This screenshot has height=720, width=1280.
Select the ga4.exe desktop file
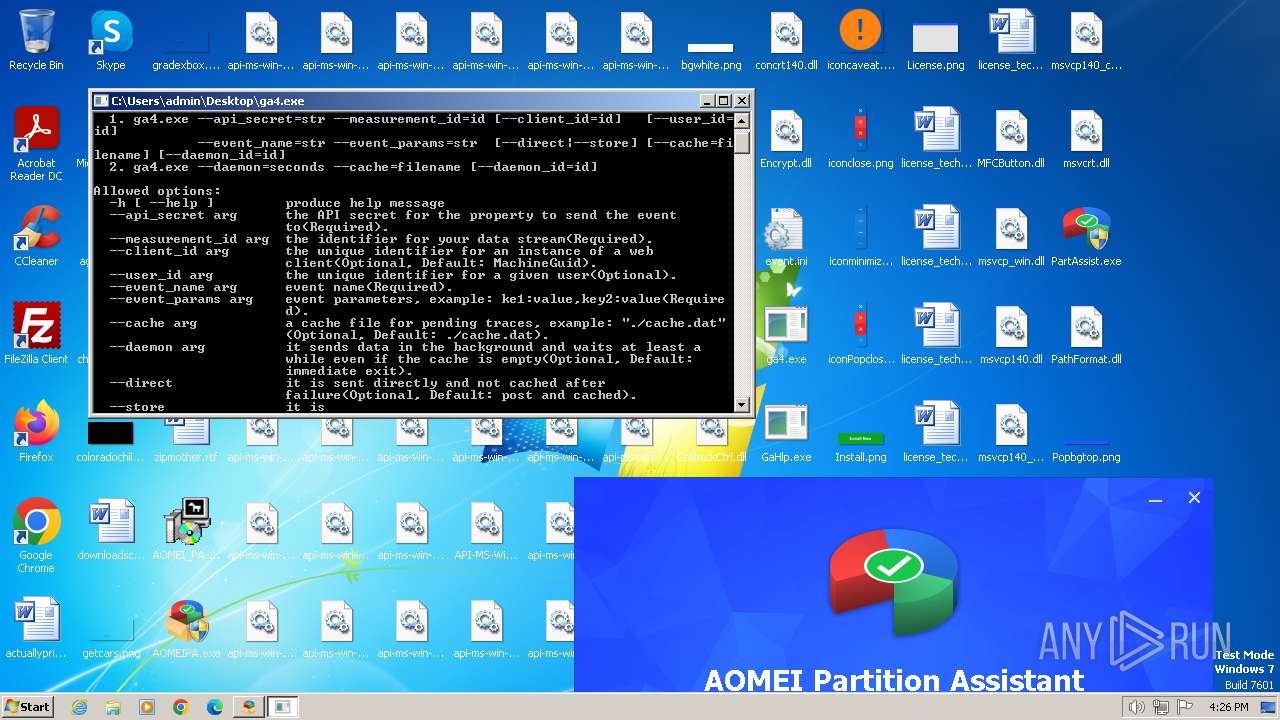(x=786, y=334)
